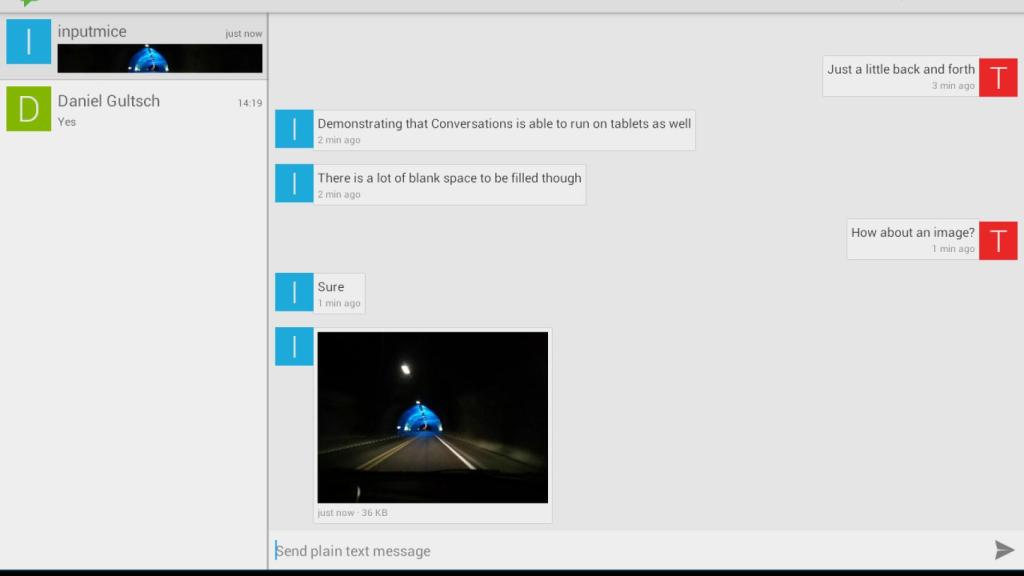
Task: Click blue avatar beside 'Demonstrating that Conversations' message
Action: pyautogui.click(x=294, y=130)
